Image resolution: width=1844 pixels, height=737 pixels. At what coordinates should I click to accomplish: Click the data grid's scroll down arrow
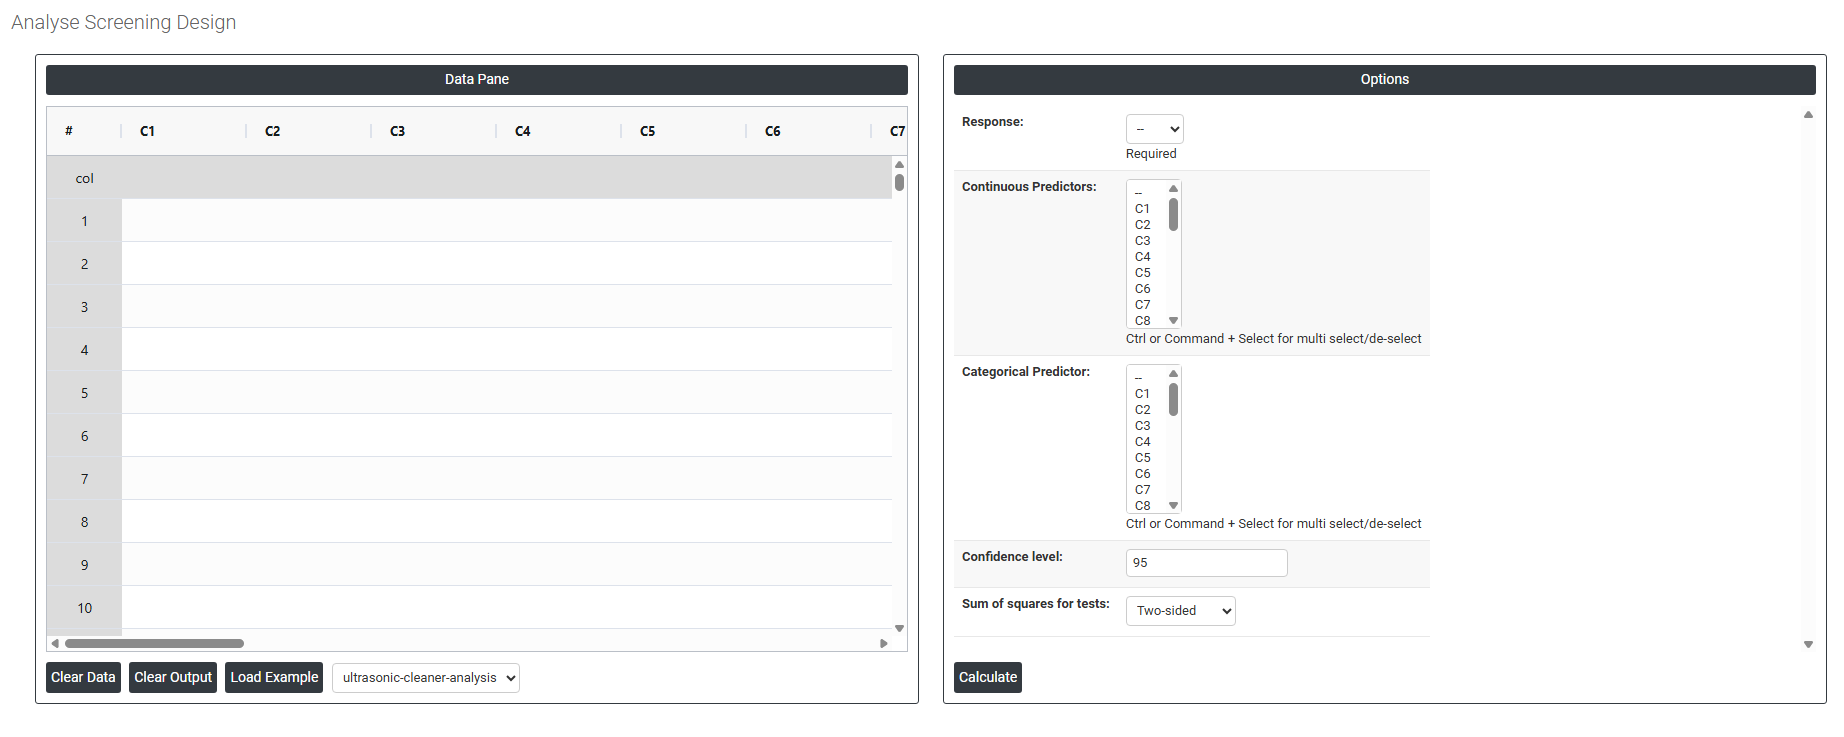click(x=899, y=628)
